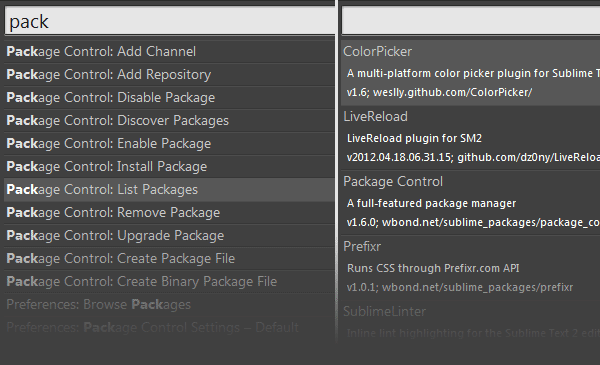Click the command palette search field containing 'pack'
The height and width of the screenshot is (365, 600).
click(x=170, y=21)
